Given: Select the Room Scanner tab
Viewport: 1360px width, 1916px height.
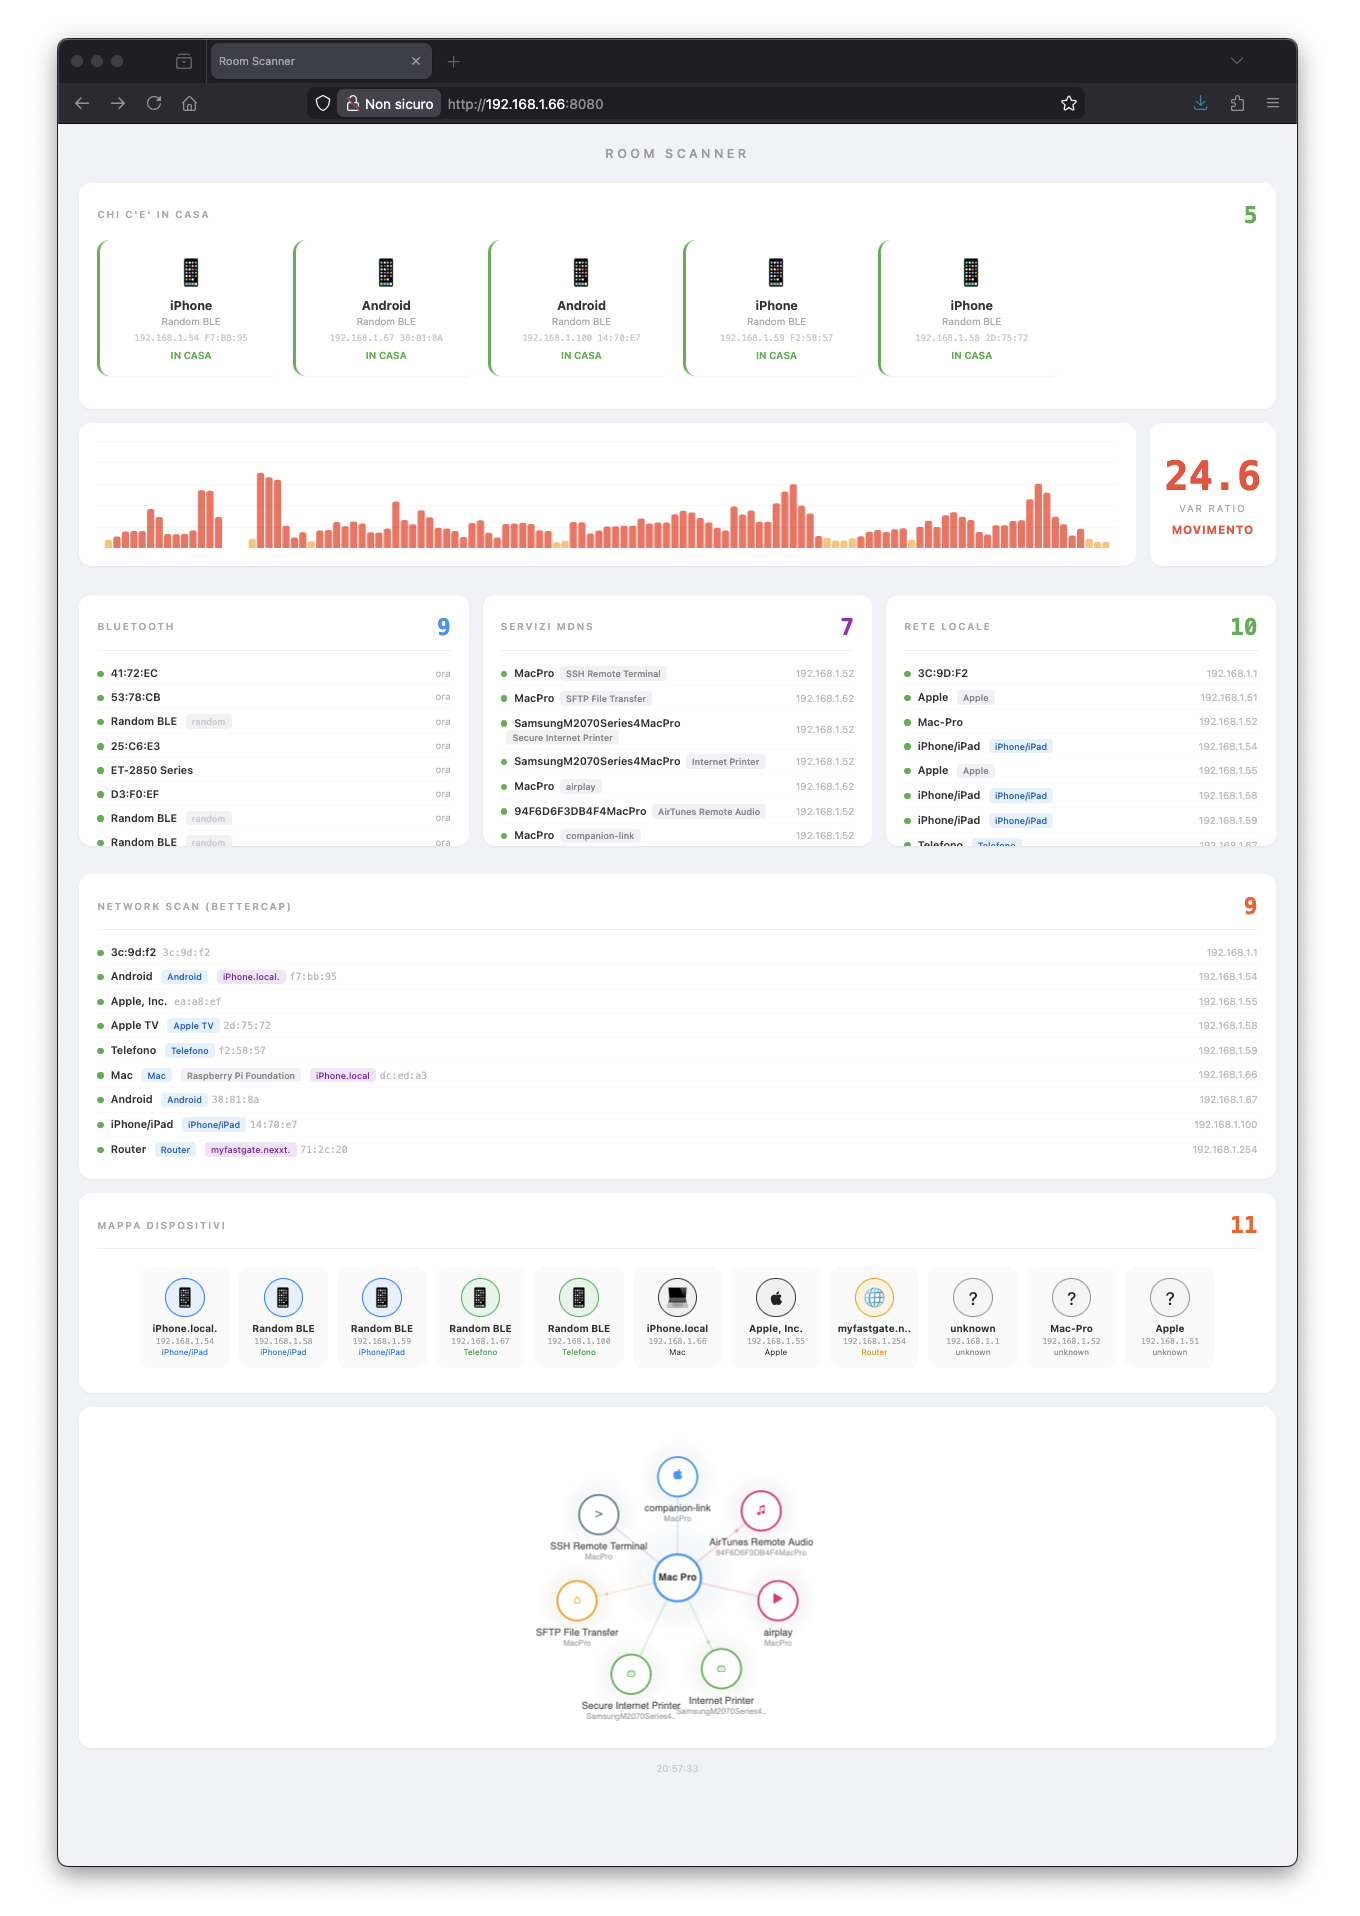Looking at the screenshot, I should (x=319, y=61).
